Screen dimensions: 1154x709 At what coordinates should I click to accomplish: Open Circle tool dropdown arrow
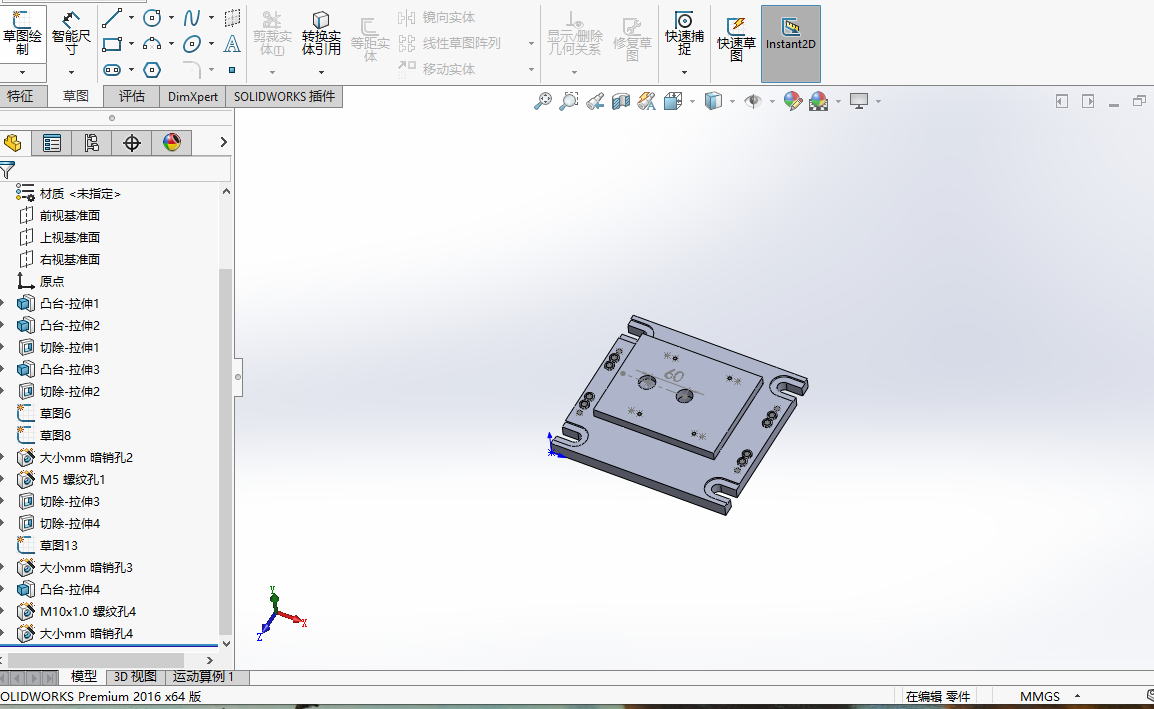tap(171, 18)
